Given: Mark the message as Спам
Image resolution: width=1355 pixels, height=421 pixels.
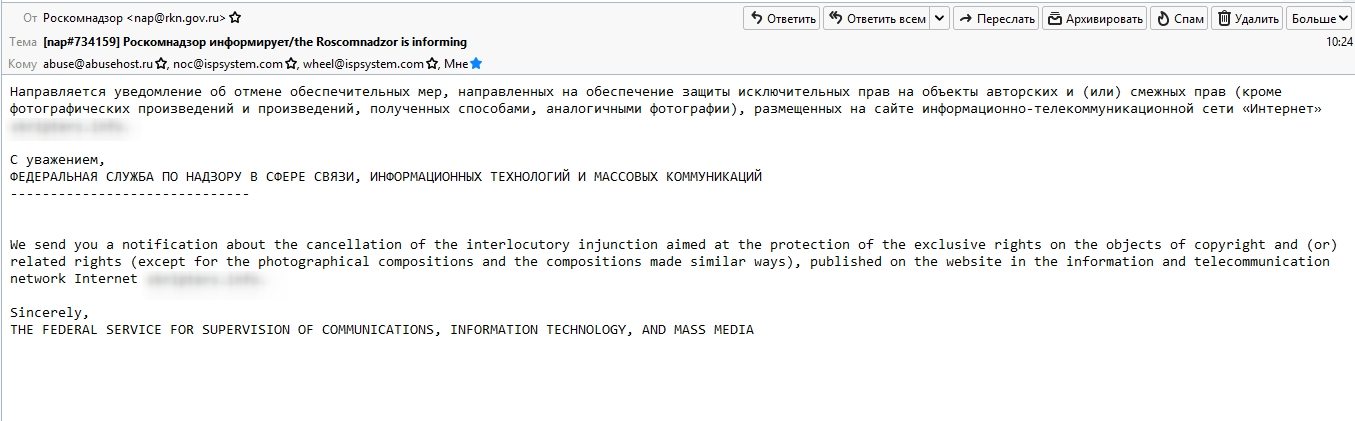Looking at the screenshot, I should (1179, 18).
